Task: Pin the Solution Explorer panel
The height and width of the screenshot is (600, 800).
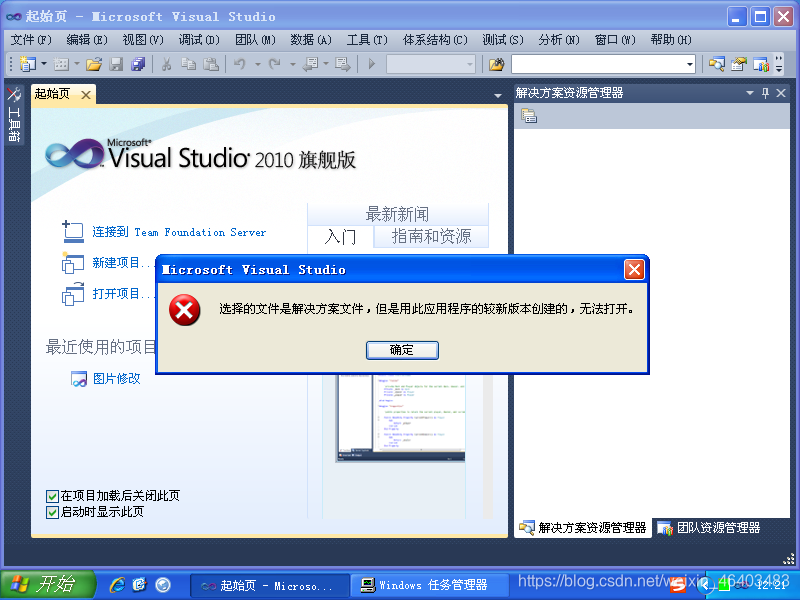Action: (x=765, y=93)
